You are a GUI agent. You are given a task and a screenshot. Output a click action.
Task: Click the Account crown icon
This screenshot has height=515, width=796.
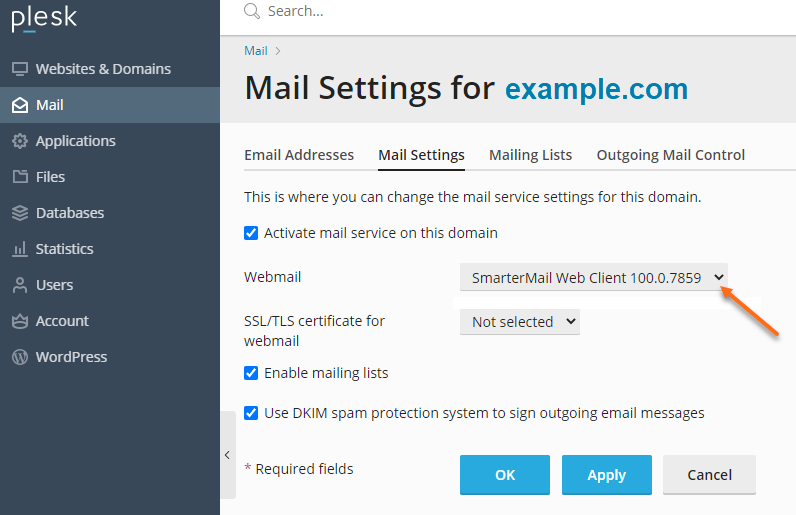click(20, 321)
